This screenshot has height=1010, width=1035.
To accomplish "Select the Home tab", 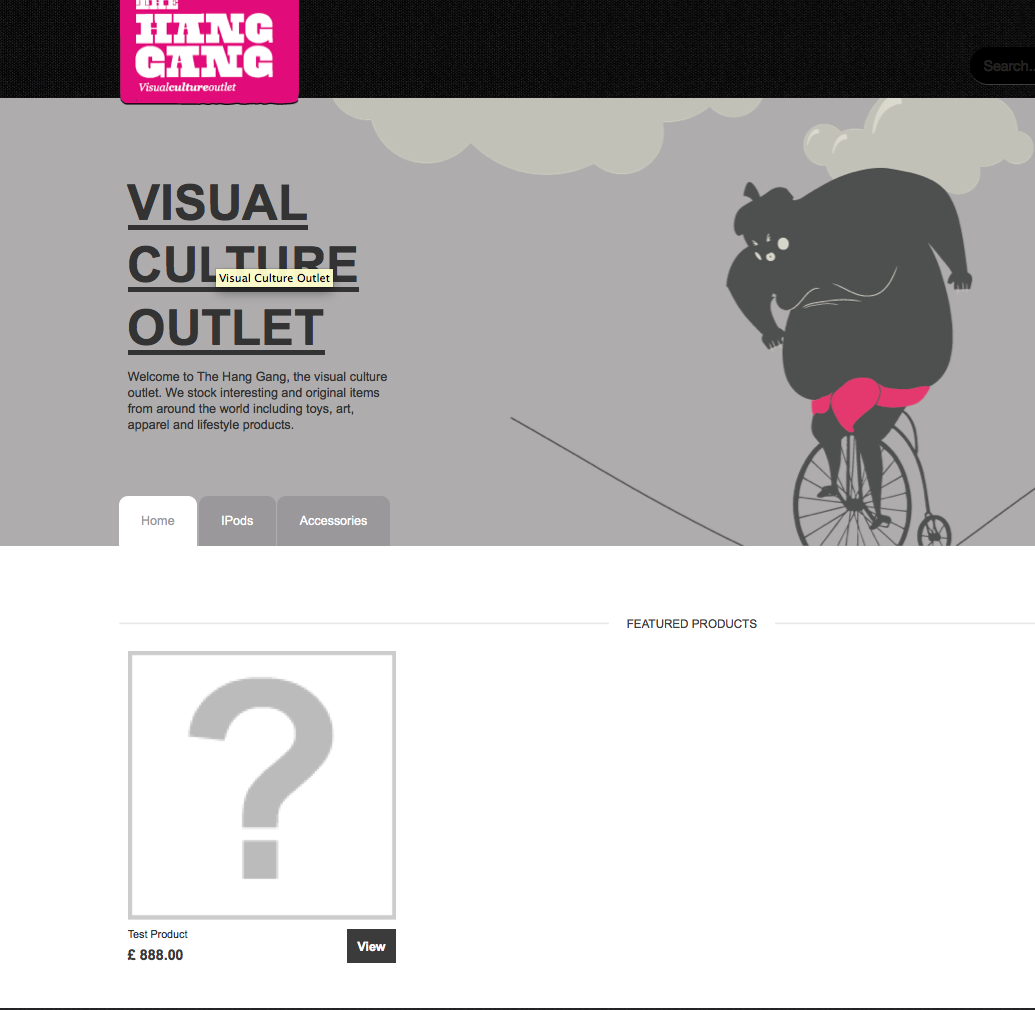I will (x=158, y=521).
